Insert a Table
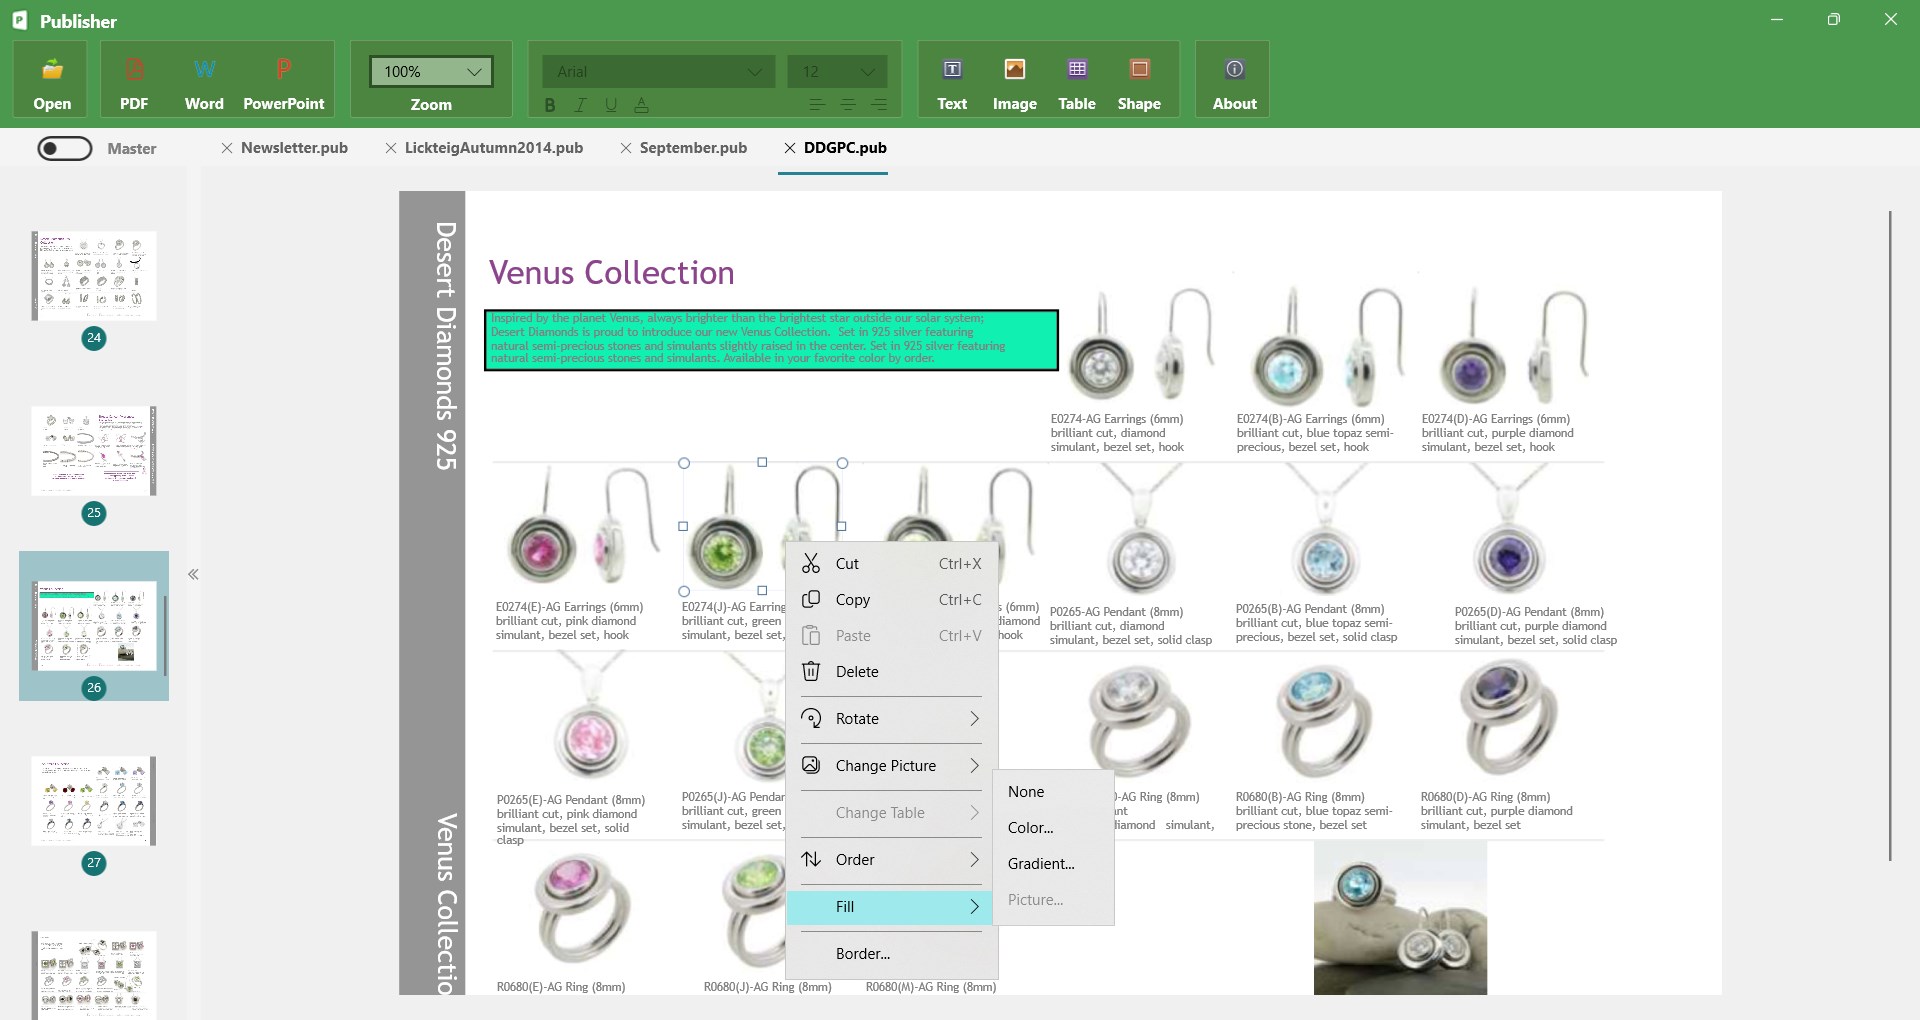Viewport: 1920px width, 1020px height. [1076, 80]
